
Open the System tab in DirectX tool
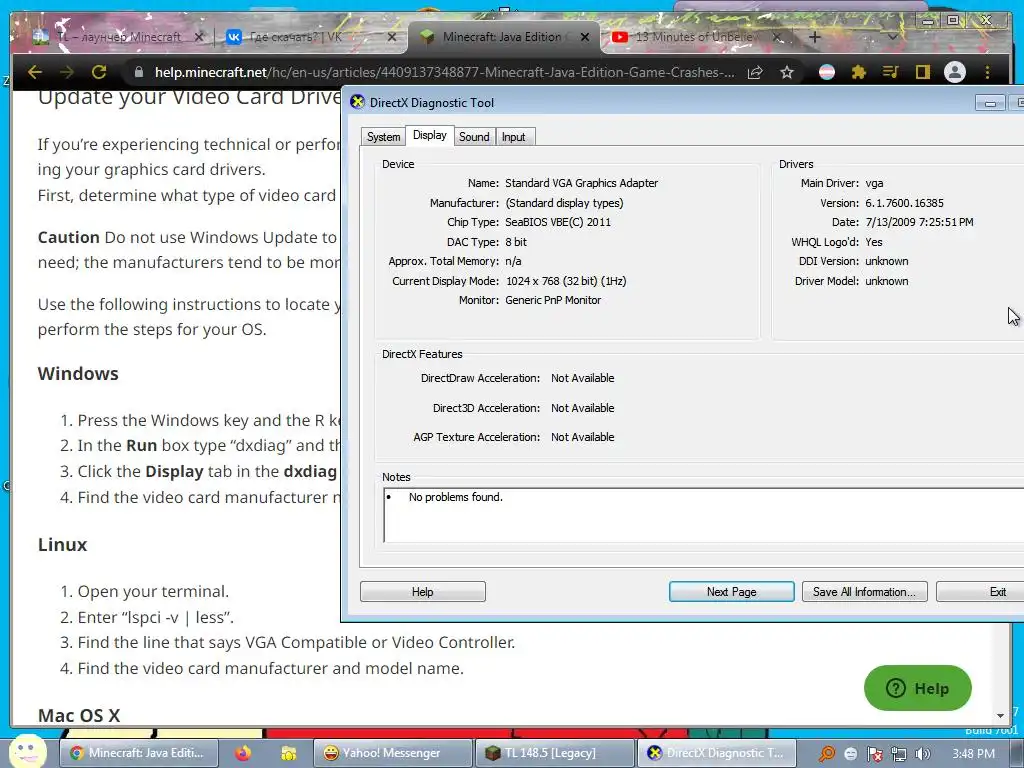click(383, 137)
